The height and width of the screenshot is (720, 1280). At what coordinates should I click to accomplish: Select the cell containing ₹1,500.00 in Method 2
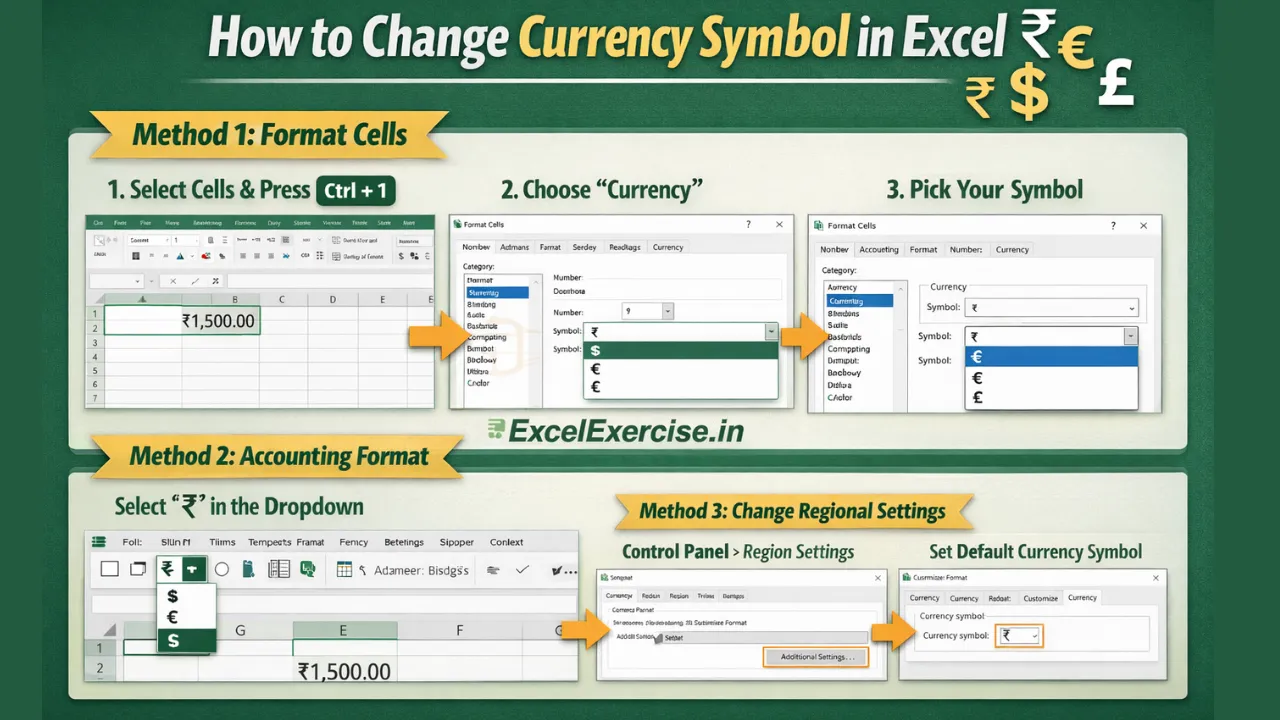tap(345, 671)
